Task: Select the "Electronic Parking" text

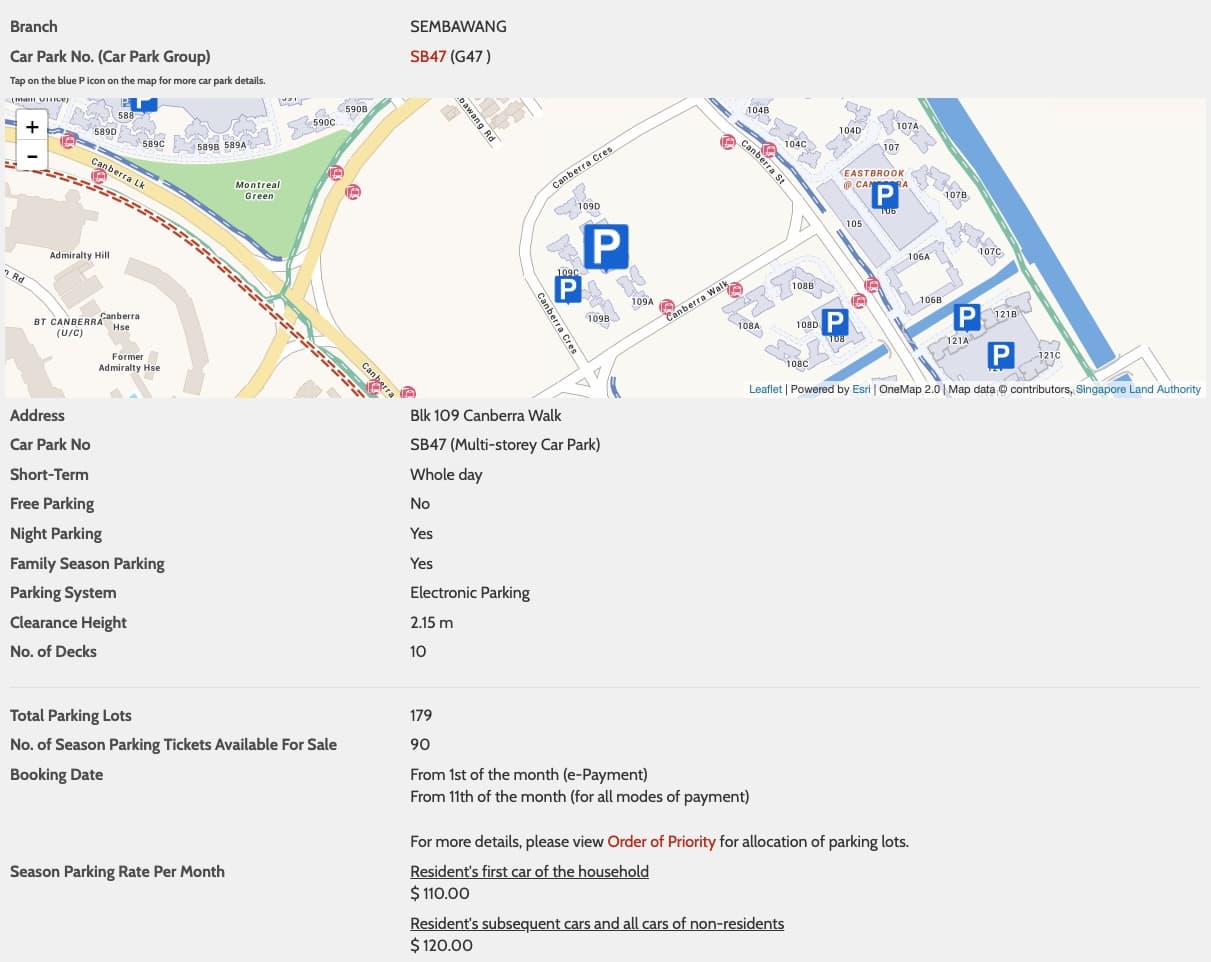Action: point(470,592)
